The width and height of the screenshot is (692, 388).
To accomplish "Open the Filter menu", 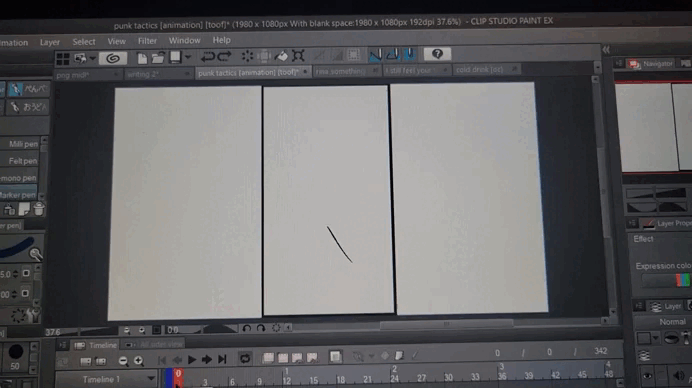I will point(147,41).
